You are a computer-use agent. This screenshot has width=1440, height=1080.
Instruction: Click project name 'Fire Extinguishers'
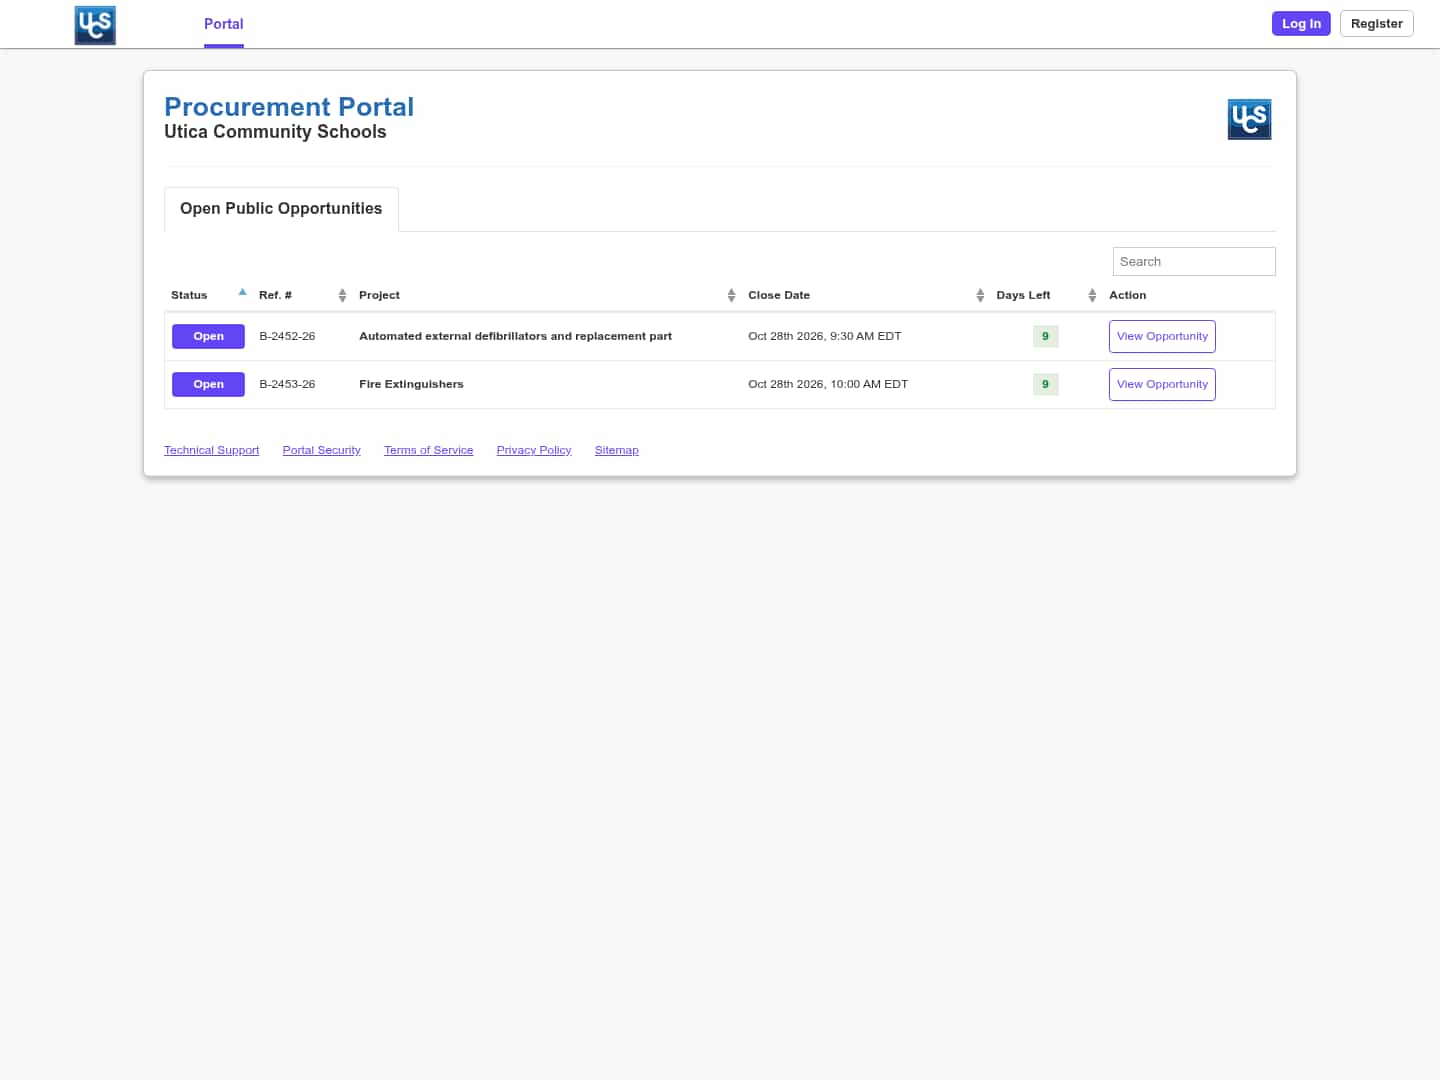(x=411, y=384)
